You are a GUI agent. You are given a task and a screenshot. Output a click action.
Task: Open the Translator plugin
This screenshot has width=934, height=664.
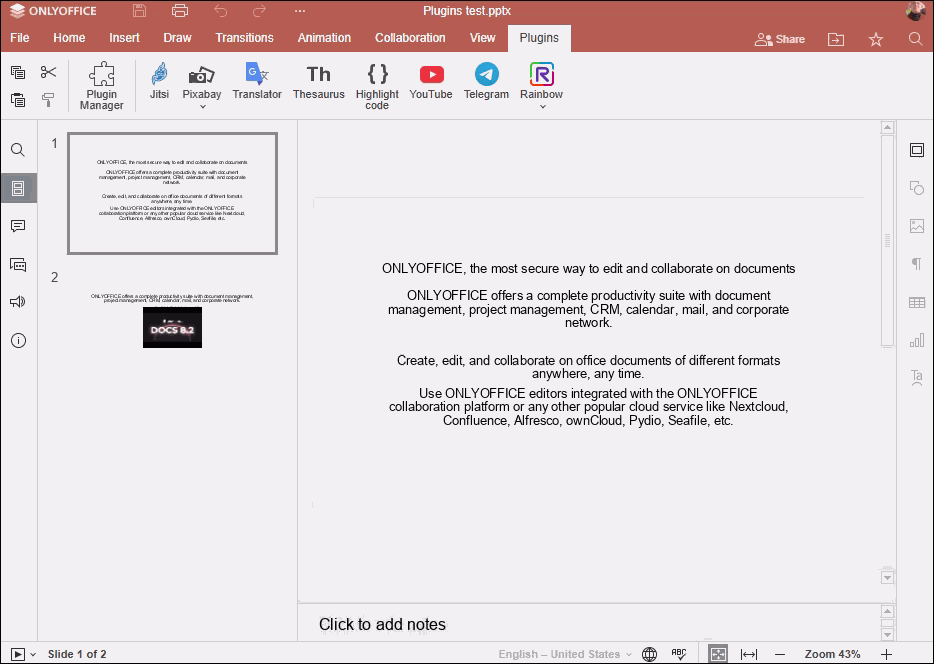257,82
